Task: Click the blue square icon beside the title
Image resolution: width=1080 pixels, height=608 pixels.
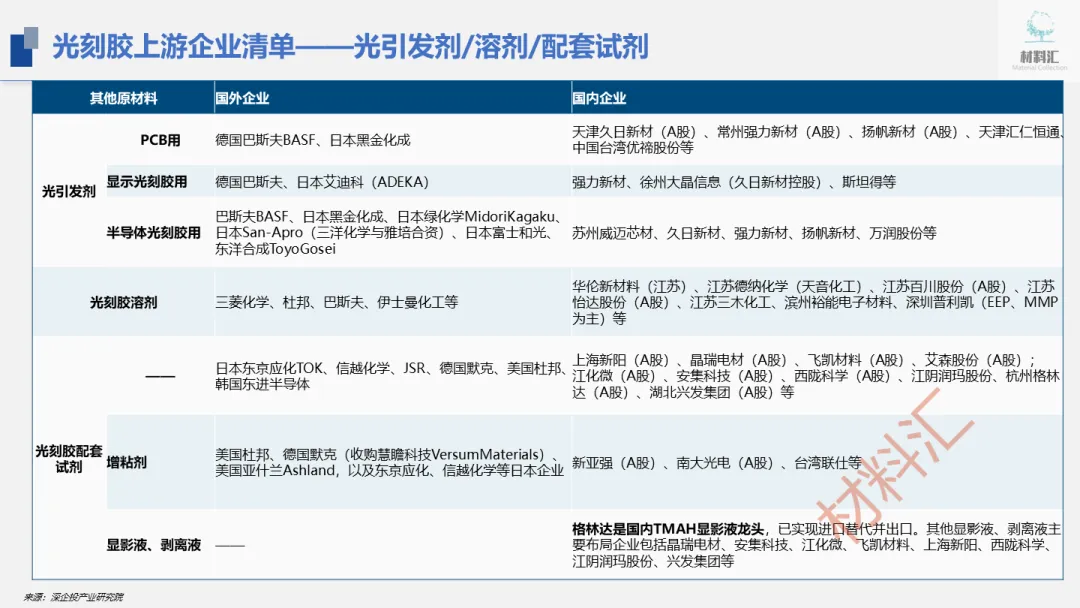Action: pyautogui.click(x=24, y=47)
